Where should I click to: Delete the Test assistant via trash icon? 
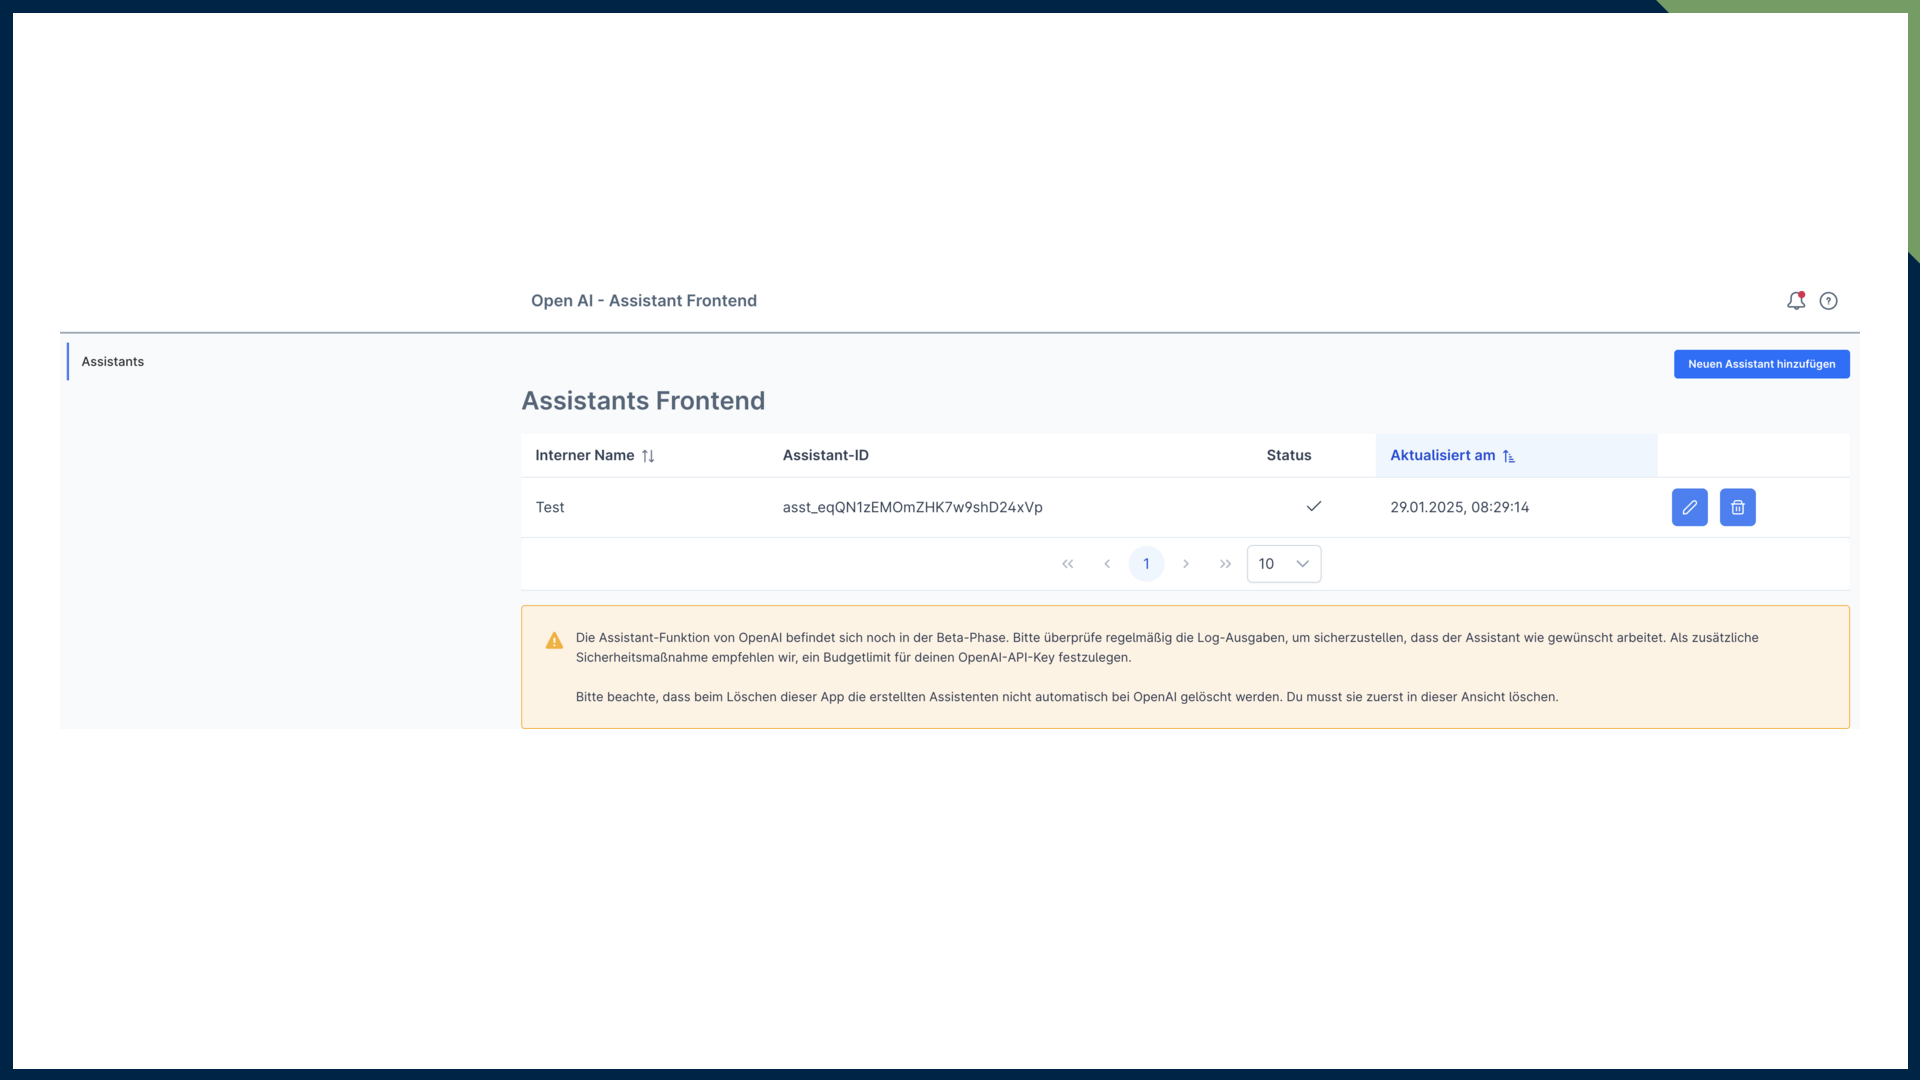coord(1737,507)
